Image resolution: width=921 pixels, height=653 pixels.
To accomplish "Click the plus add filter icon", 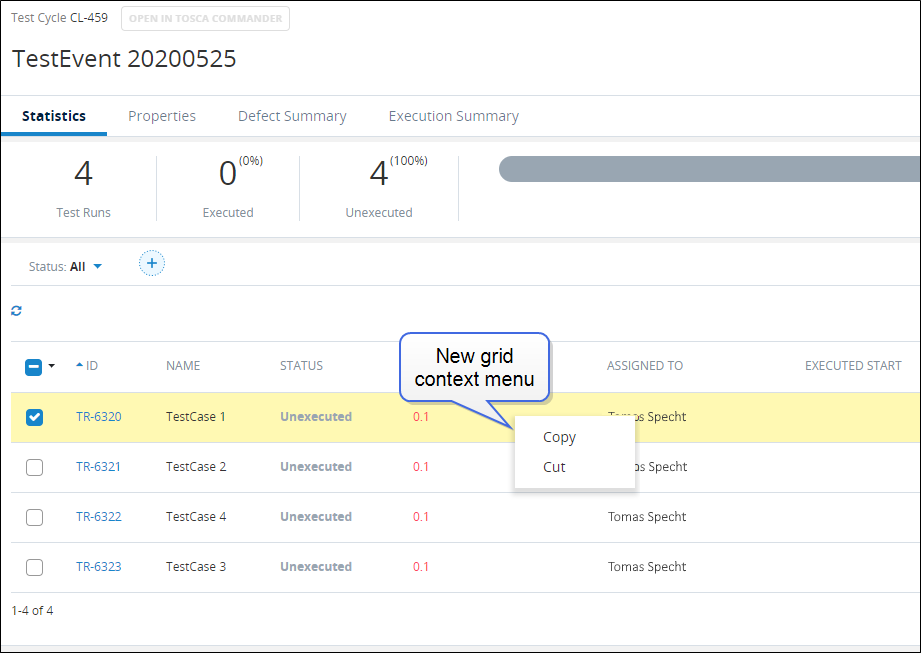I will point(152,264).
